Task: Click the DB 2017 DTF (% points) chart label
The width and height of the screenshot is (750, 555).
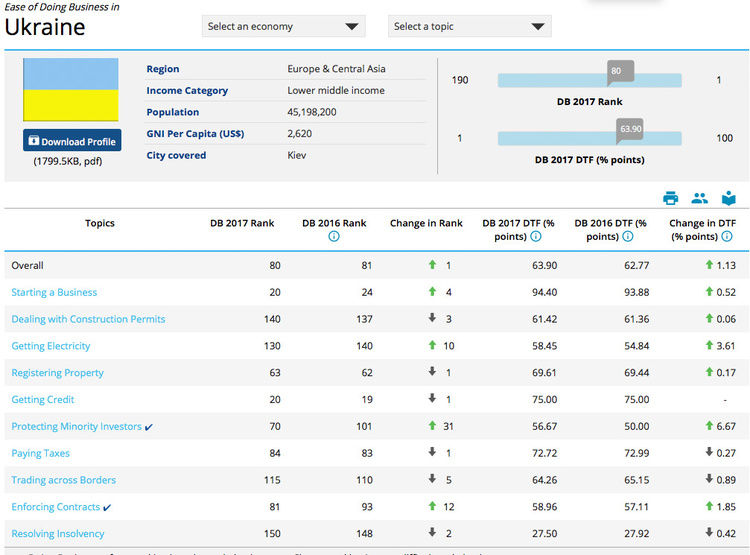Action: click(x=590, y=160)
